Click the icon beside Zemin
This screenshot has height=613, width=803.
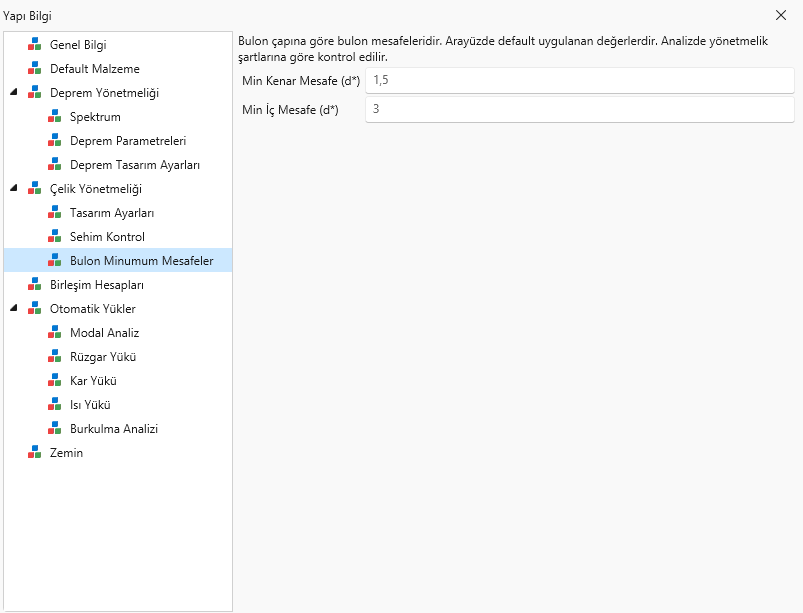(34, 453)
